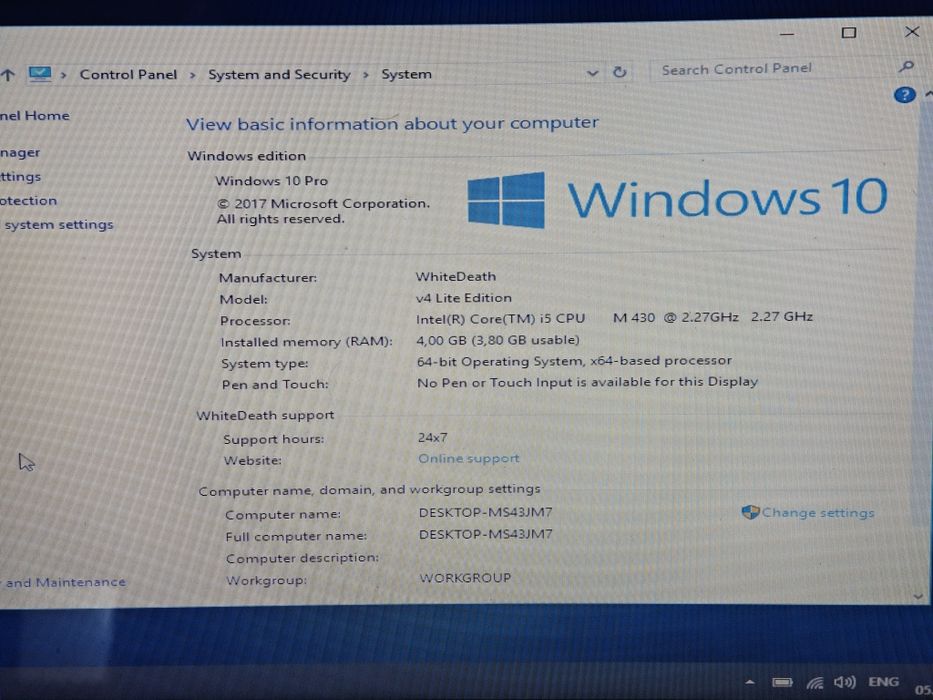The width and height of the screenshot is (933, 700).
Task: Click the 'Processor:' label
Action: click(x=255, y=321)
